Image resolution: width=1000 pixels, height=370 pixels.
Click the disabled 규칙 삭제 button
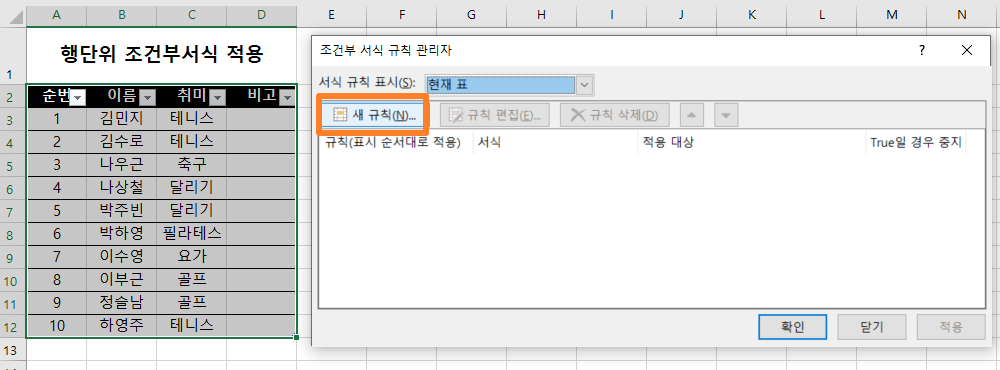click(x=614, y=115)
